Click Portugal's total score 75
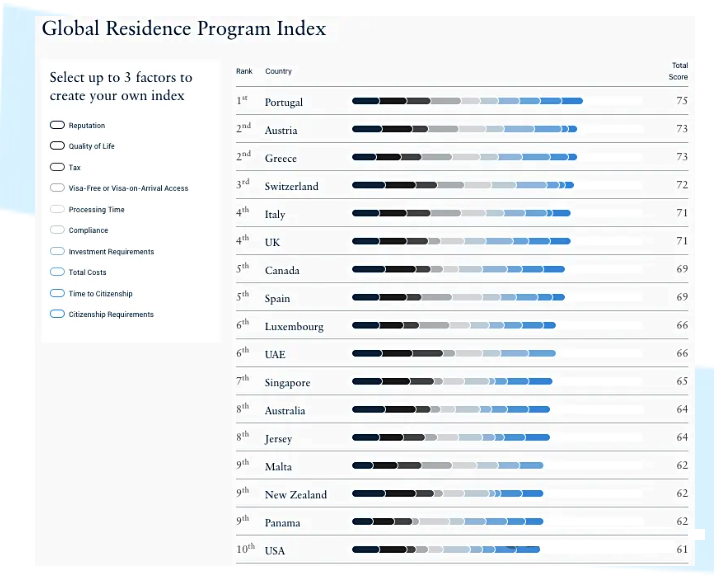 click(x=682, y=101)
